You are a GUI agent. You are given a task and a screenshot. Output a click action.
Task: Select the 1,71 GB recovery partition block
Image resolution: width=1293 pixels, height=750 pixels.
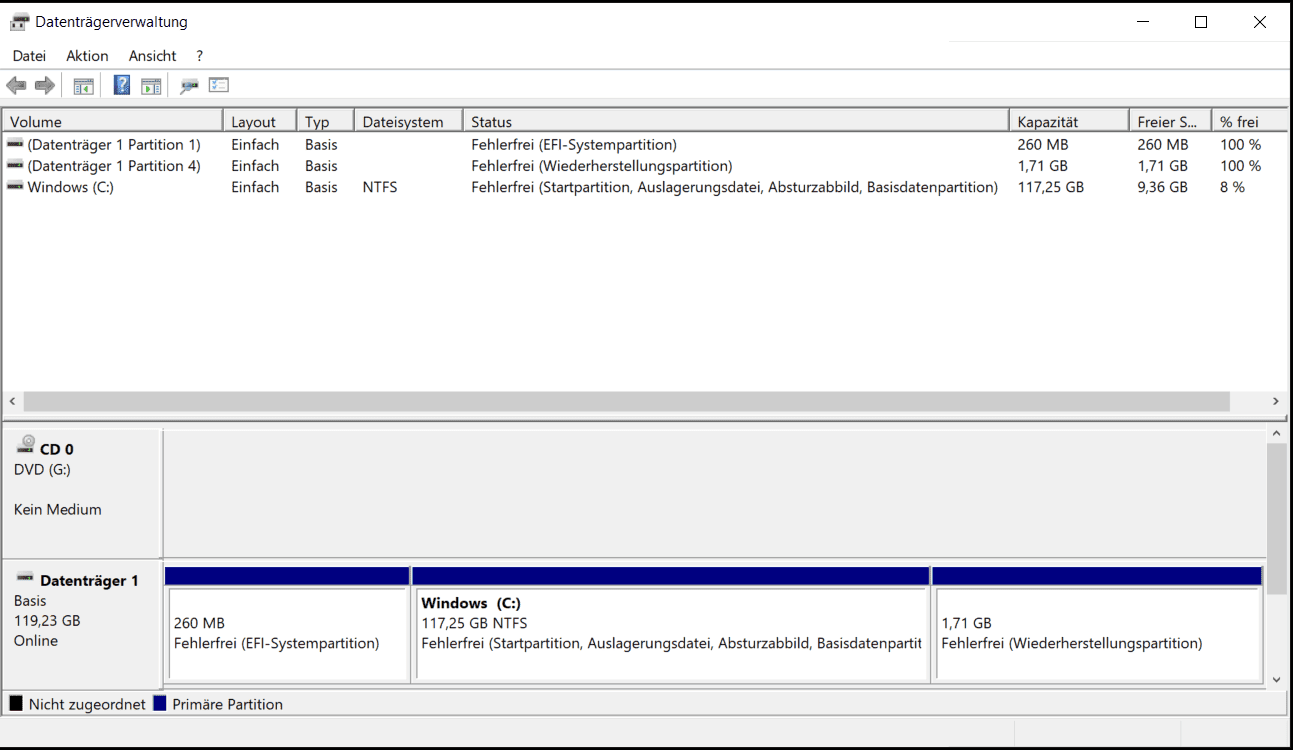point(1096,634)
